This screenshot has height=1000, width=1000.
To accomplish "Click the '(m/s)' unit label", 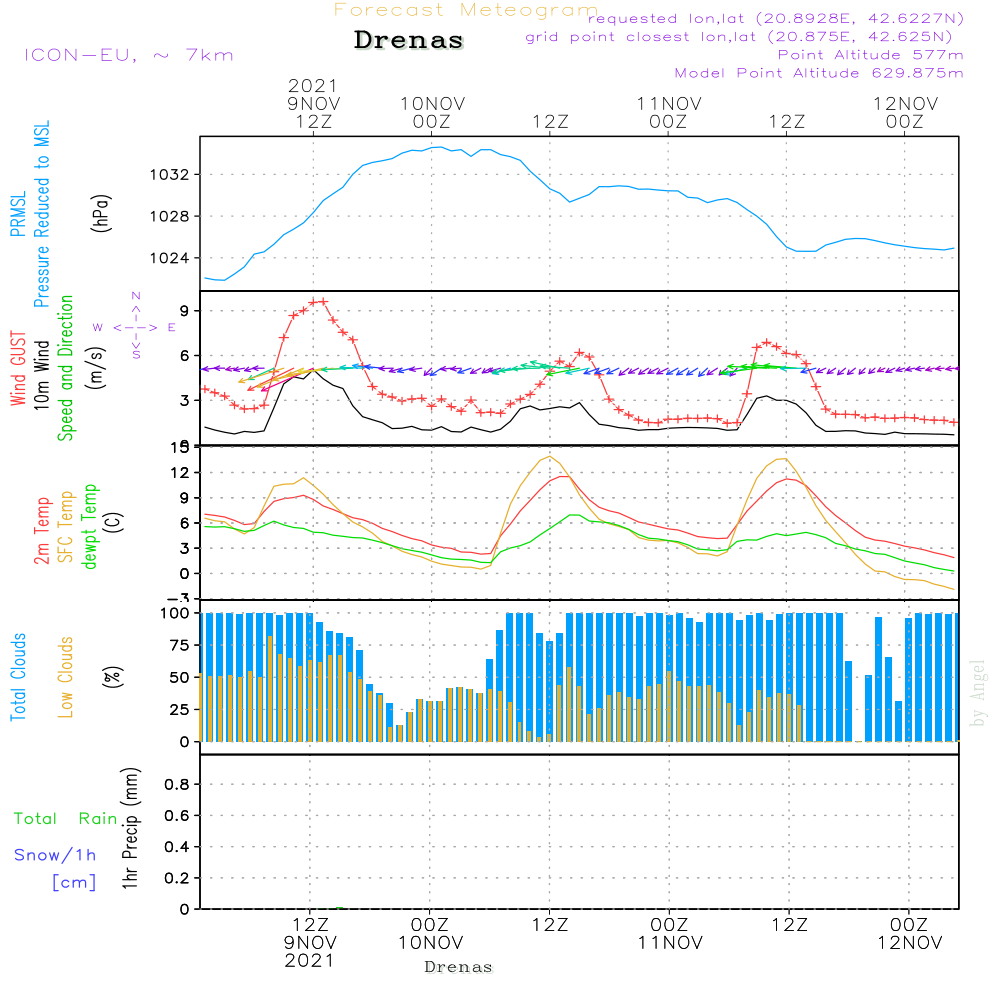I will (x=96, y=368).
